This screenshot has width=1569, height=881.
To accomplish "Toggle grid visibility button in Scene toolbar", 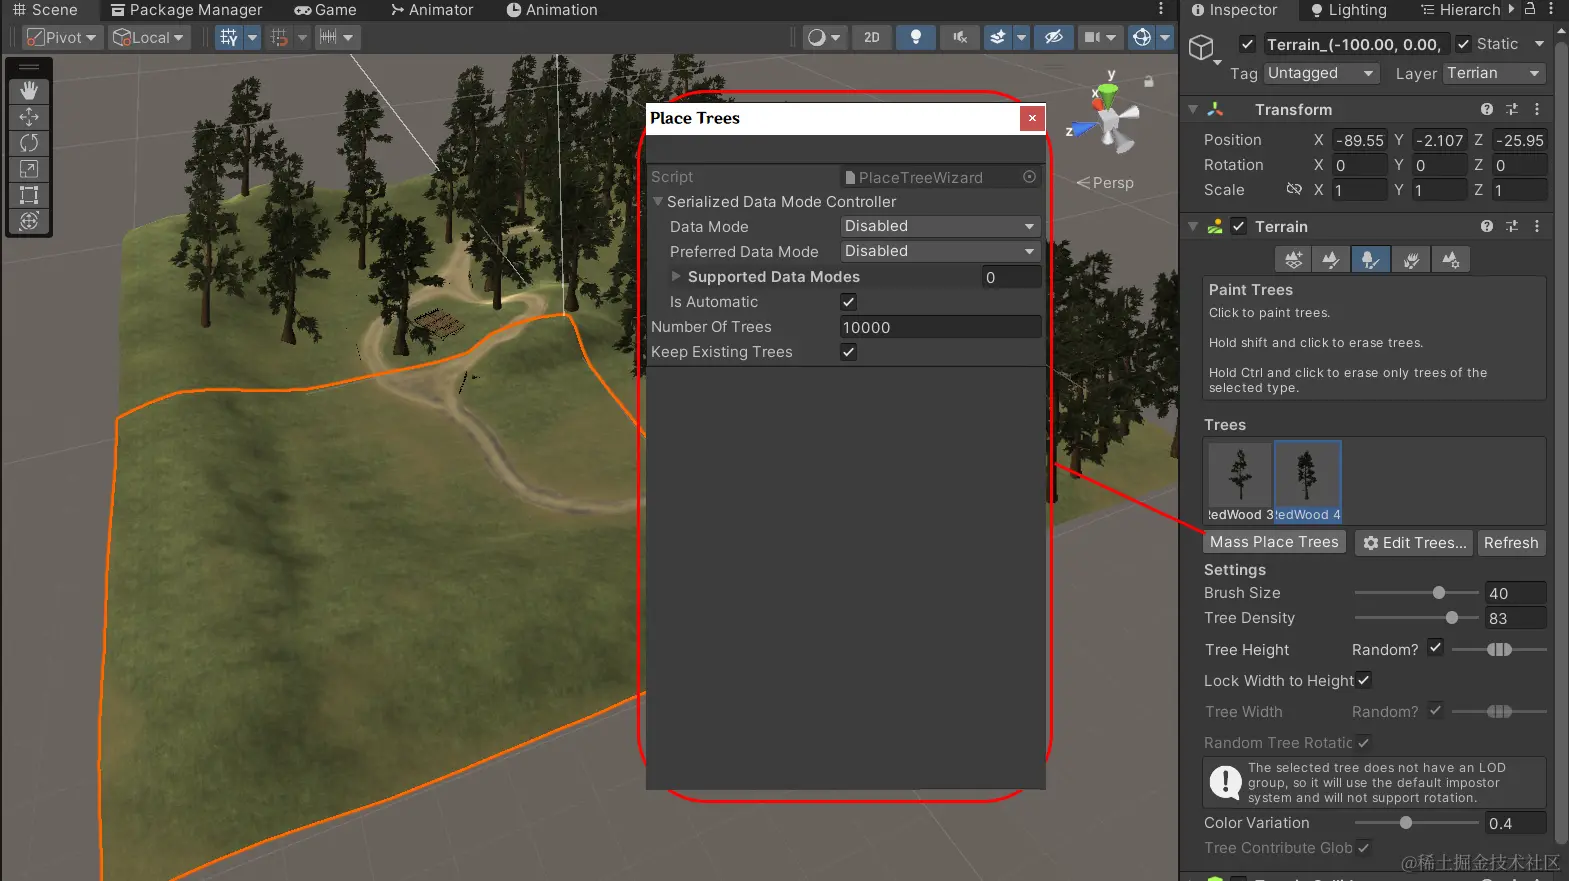I will click(x=229, y=37).
